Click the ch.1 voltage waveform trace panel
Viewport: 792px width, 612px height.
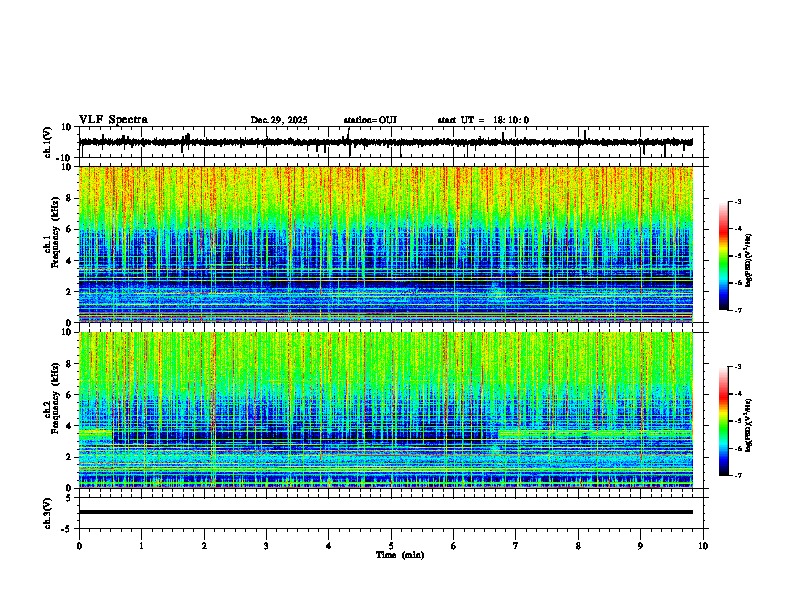point(391,142)
